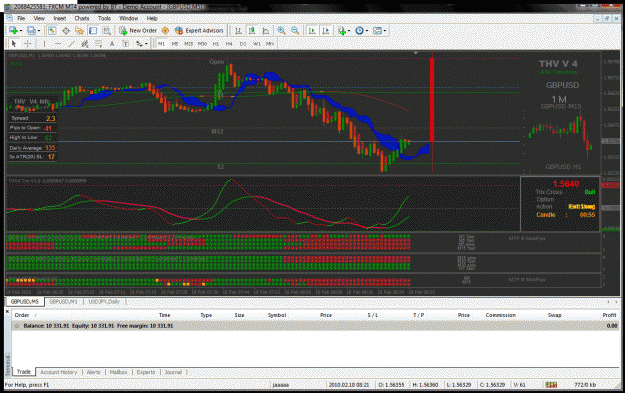Open the Mailbox terminal tab
This screenshot has width=625, height=393.
pos(118,372)
